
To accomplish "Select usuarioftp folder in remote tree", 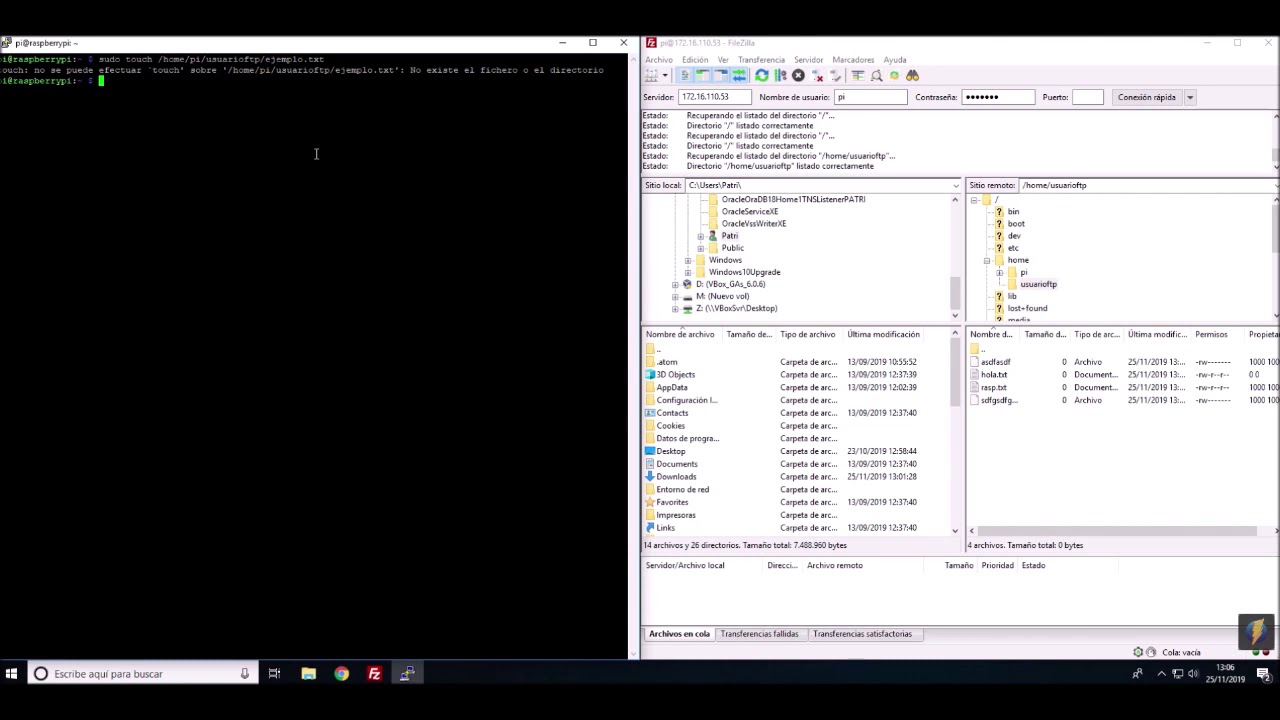I will (1038, 284).
